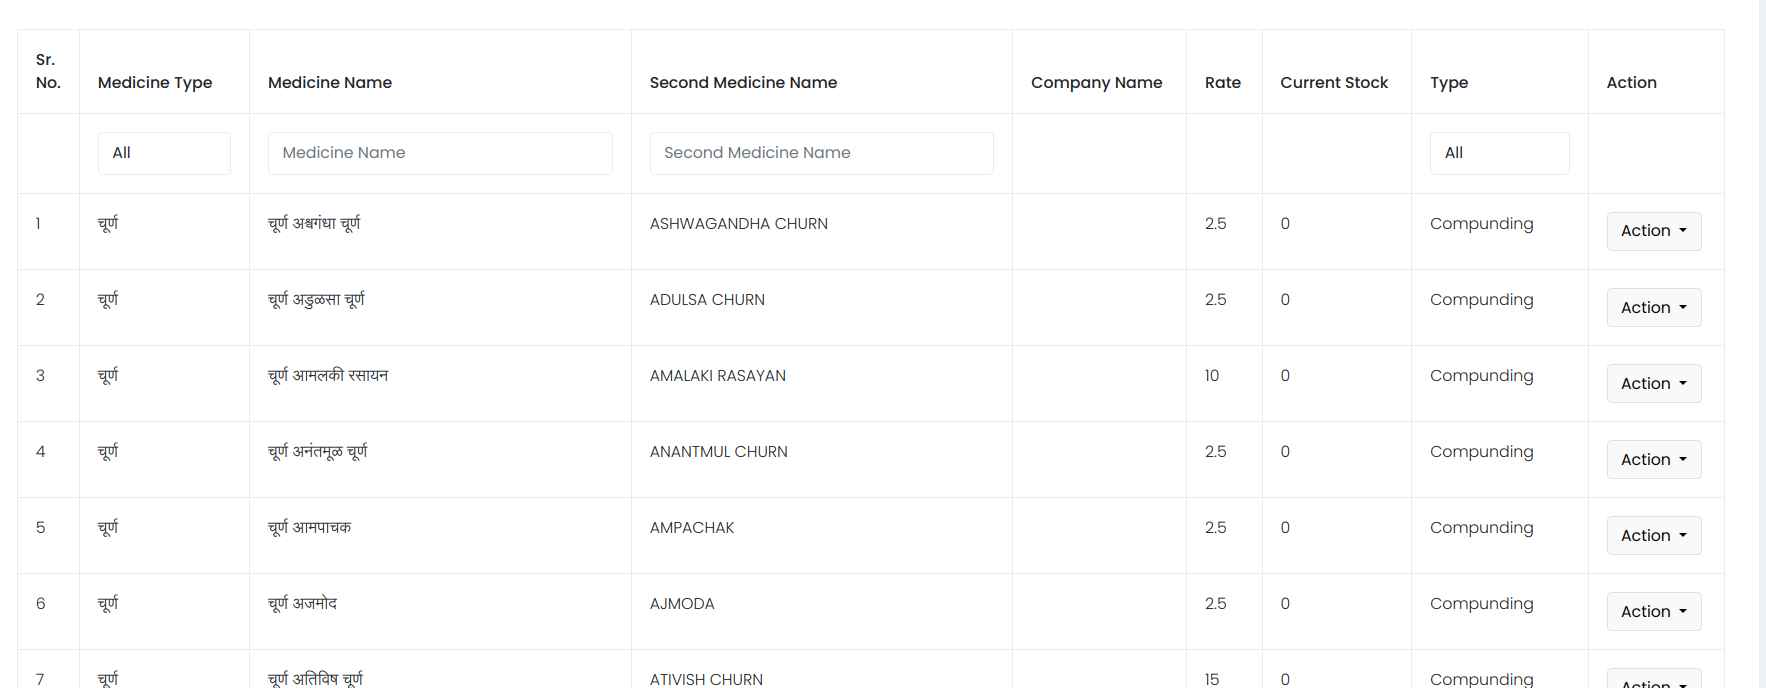Sort by Current Stock column header

[1334, 82]
